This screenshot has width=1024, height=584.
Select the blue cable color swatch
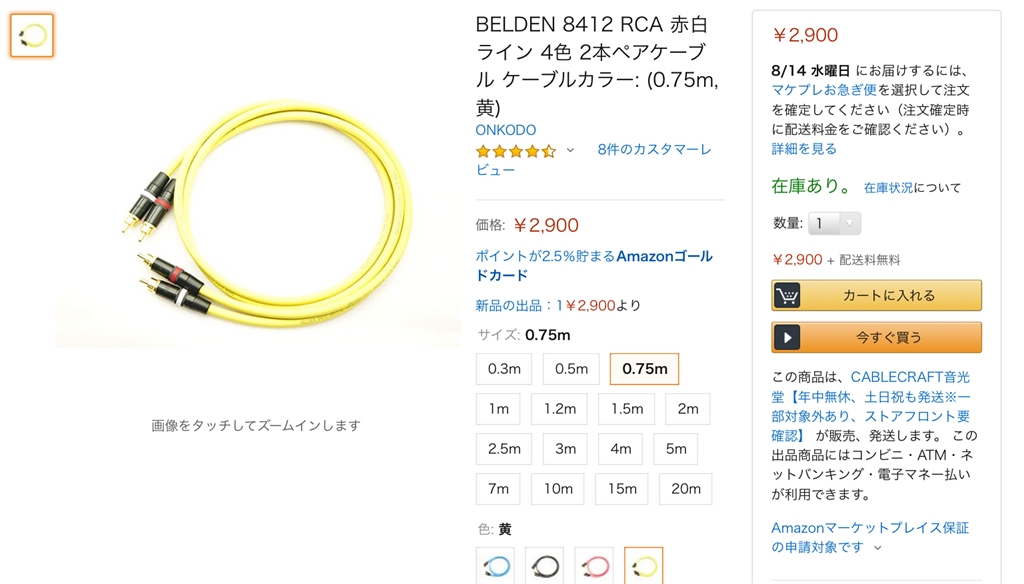coord(495,566)
